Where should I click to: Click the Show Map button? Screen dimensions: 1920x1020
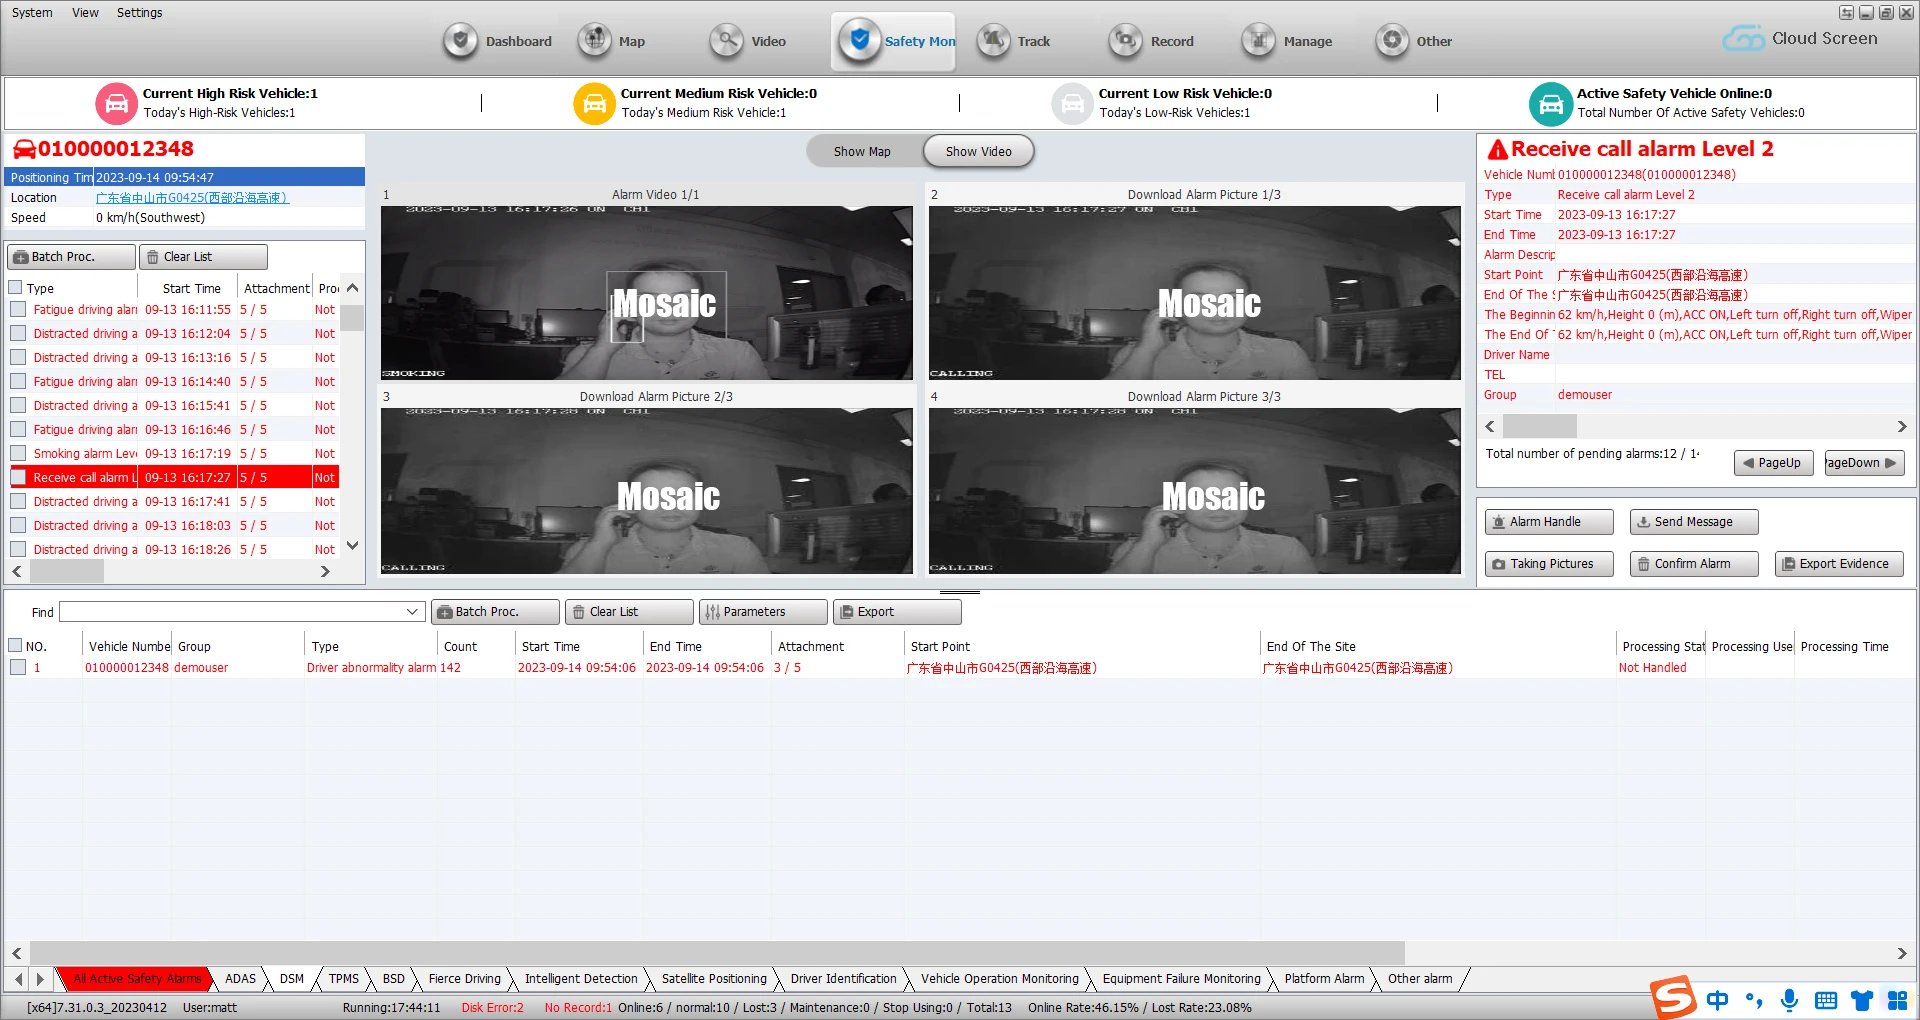click(862, 152)
